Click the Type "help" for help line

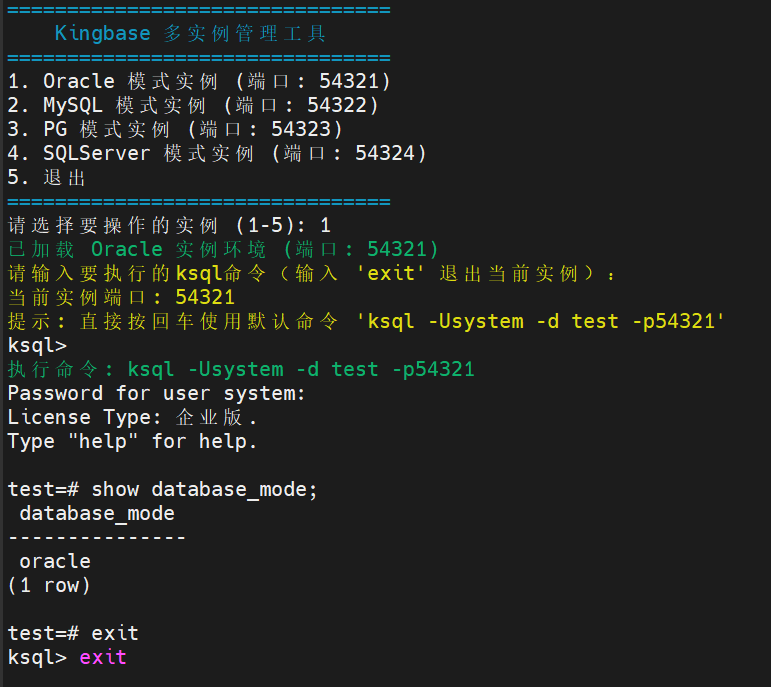tap(132, 441)
